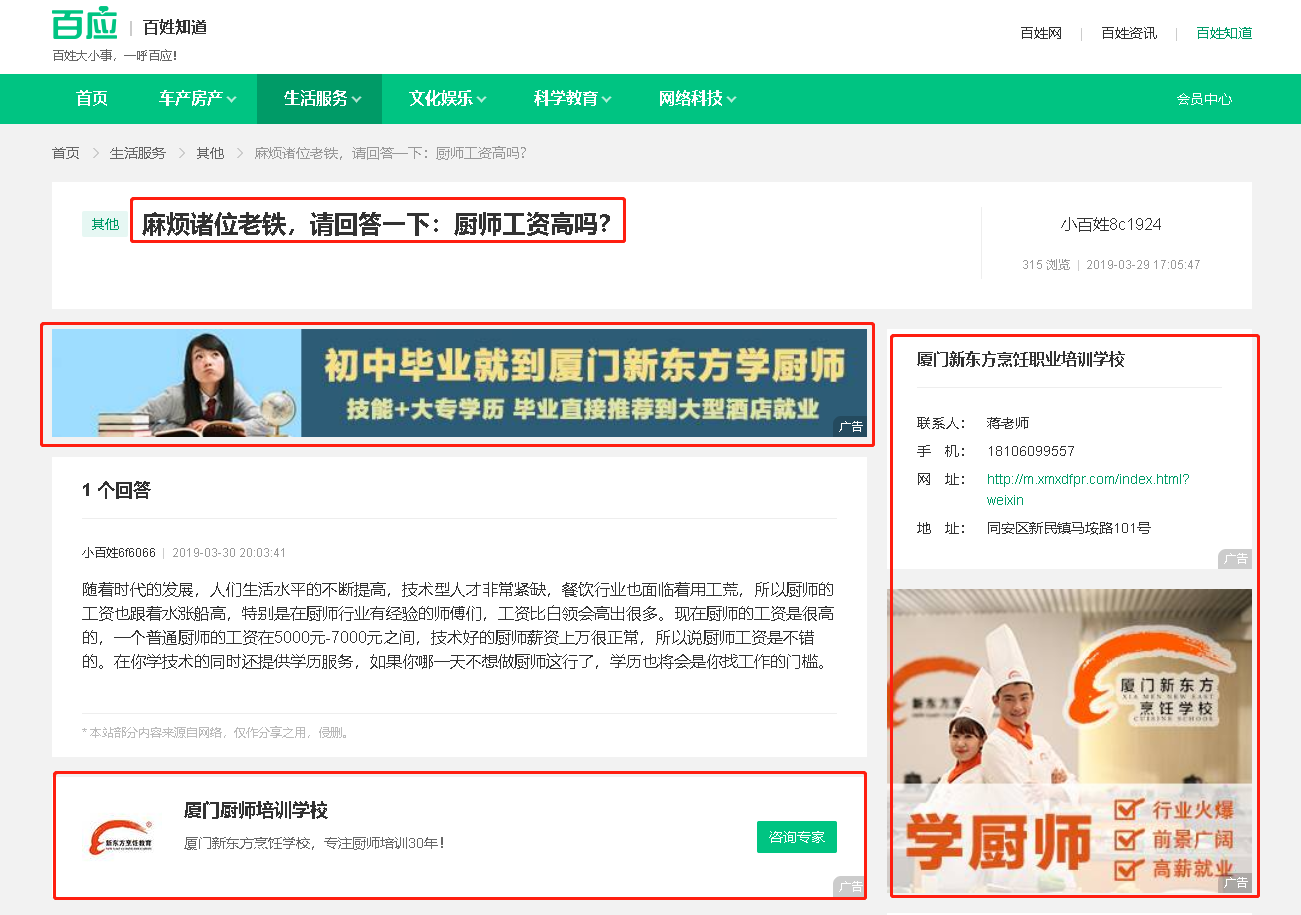Expand the 科学教育 menu
The image size is (1301, 915).
coord(571,99)
